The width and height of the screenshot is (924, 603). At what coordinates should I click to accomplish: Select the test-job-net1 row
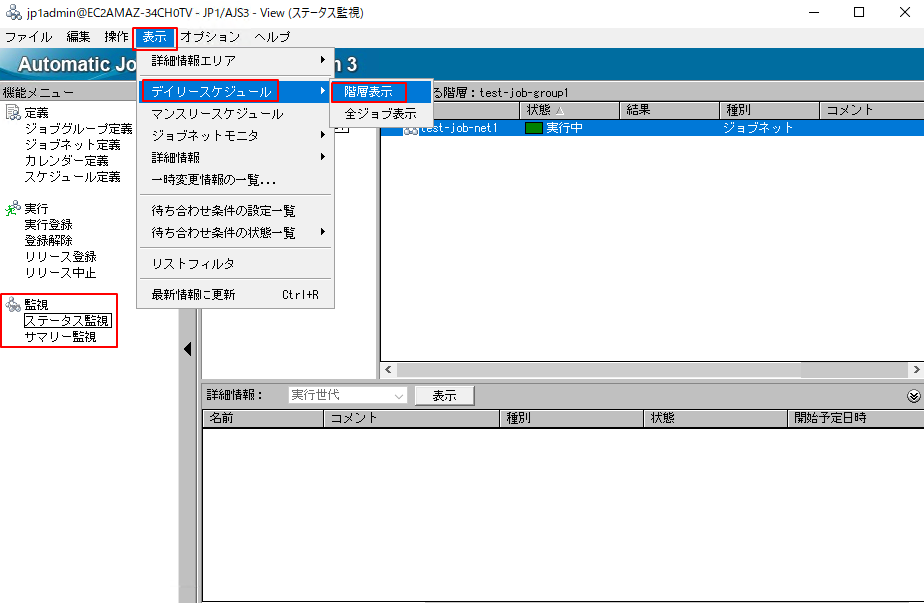pyautogui.click(x=652, y=128)
